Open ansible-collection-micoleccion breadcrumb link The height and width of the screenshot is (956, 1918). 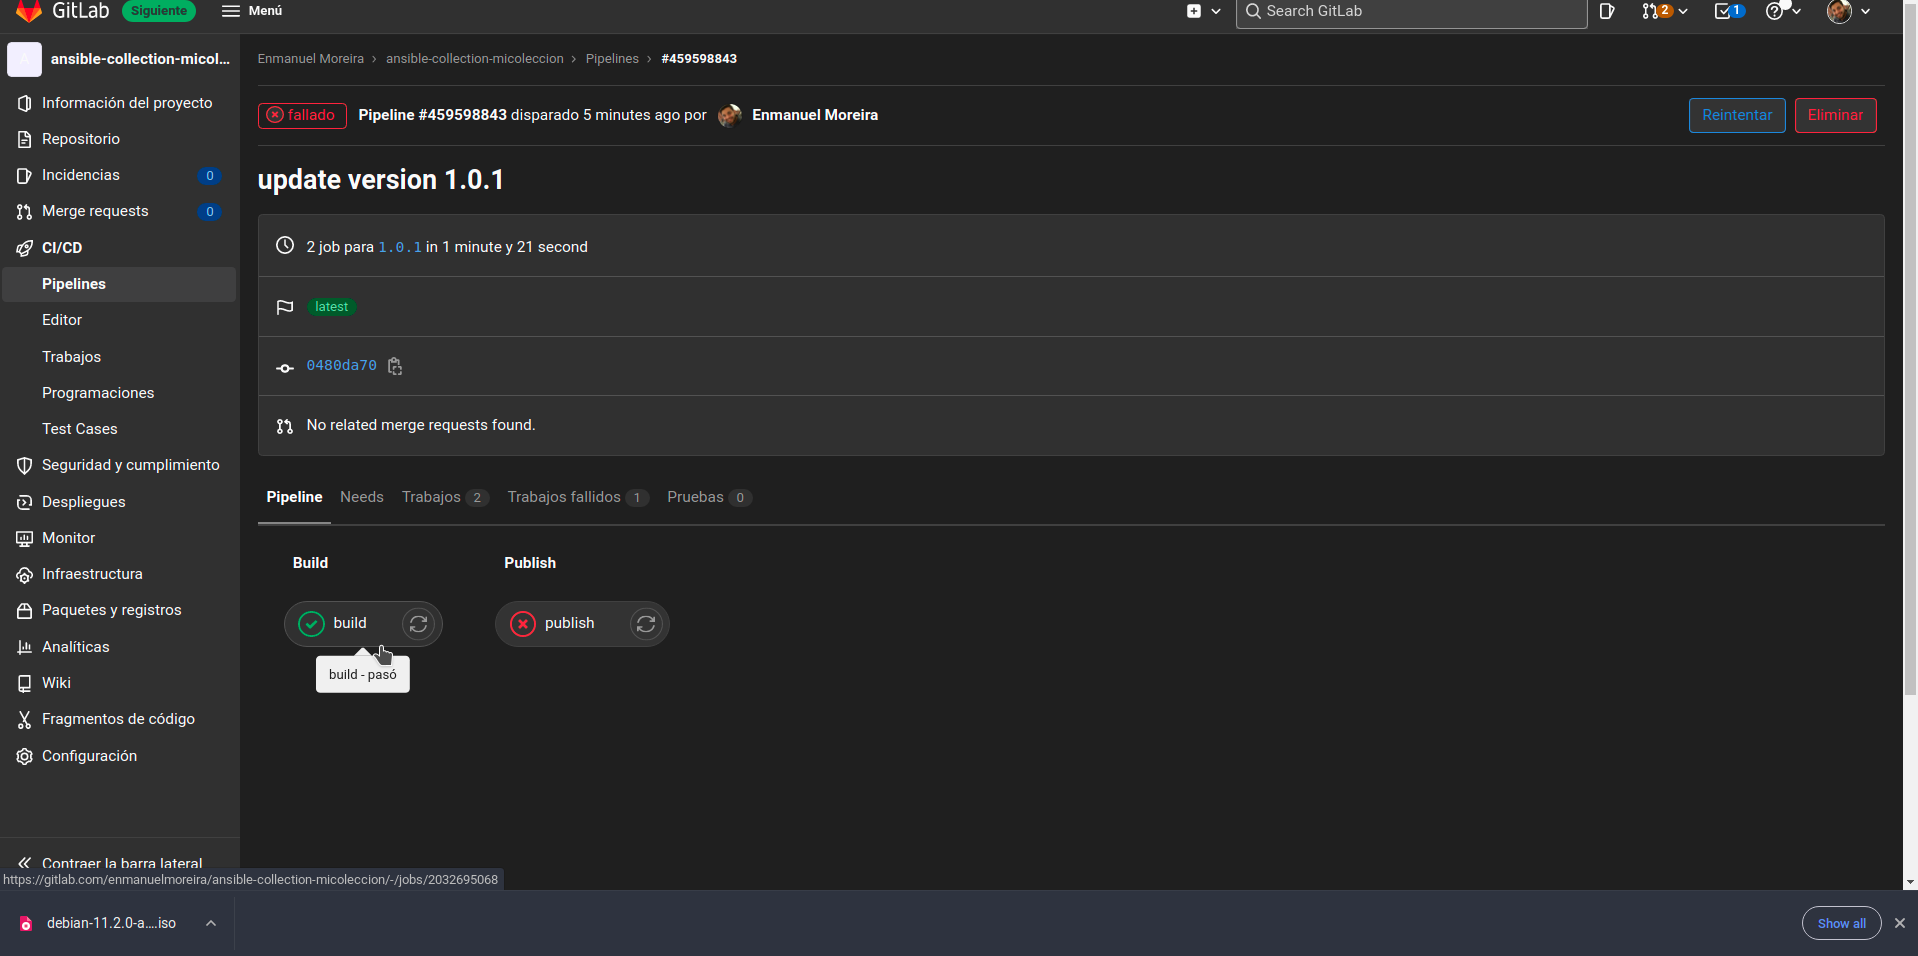(x=475, y=59)
